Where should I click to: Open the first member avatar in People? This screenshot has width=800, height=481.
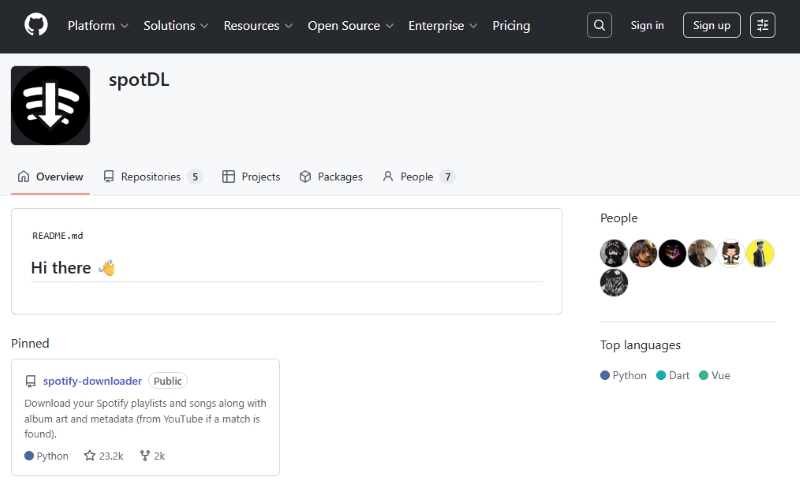click(x=614, y=253)
